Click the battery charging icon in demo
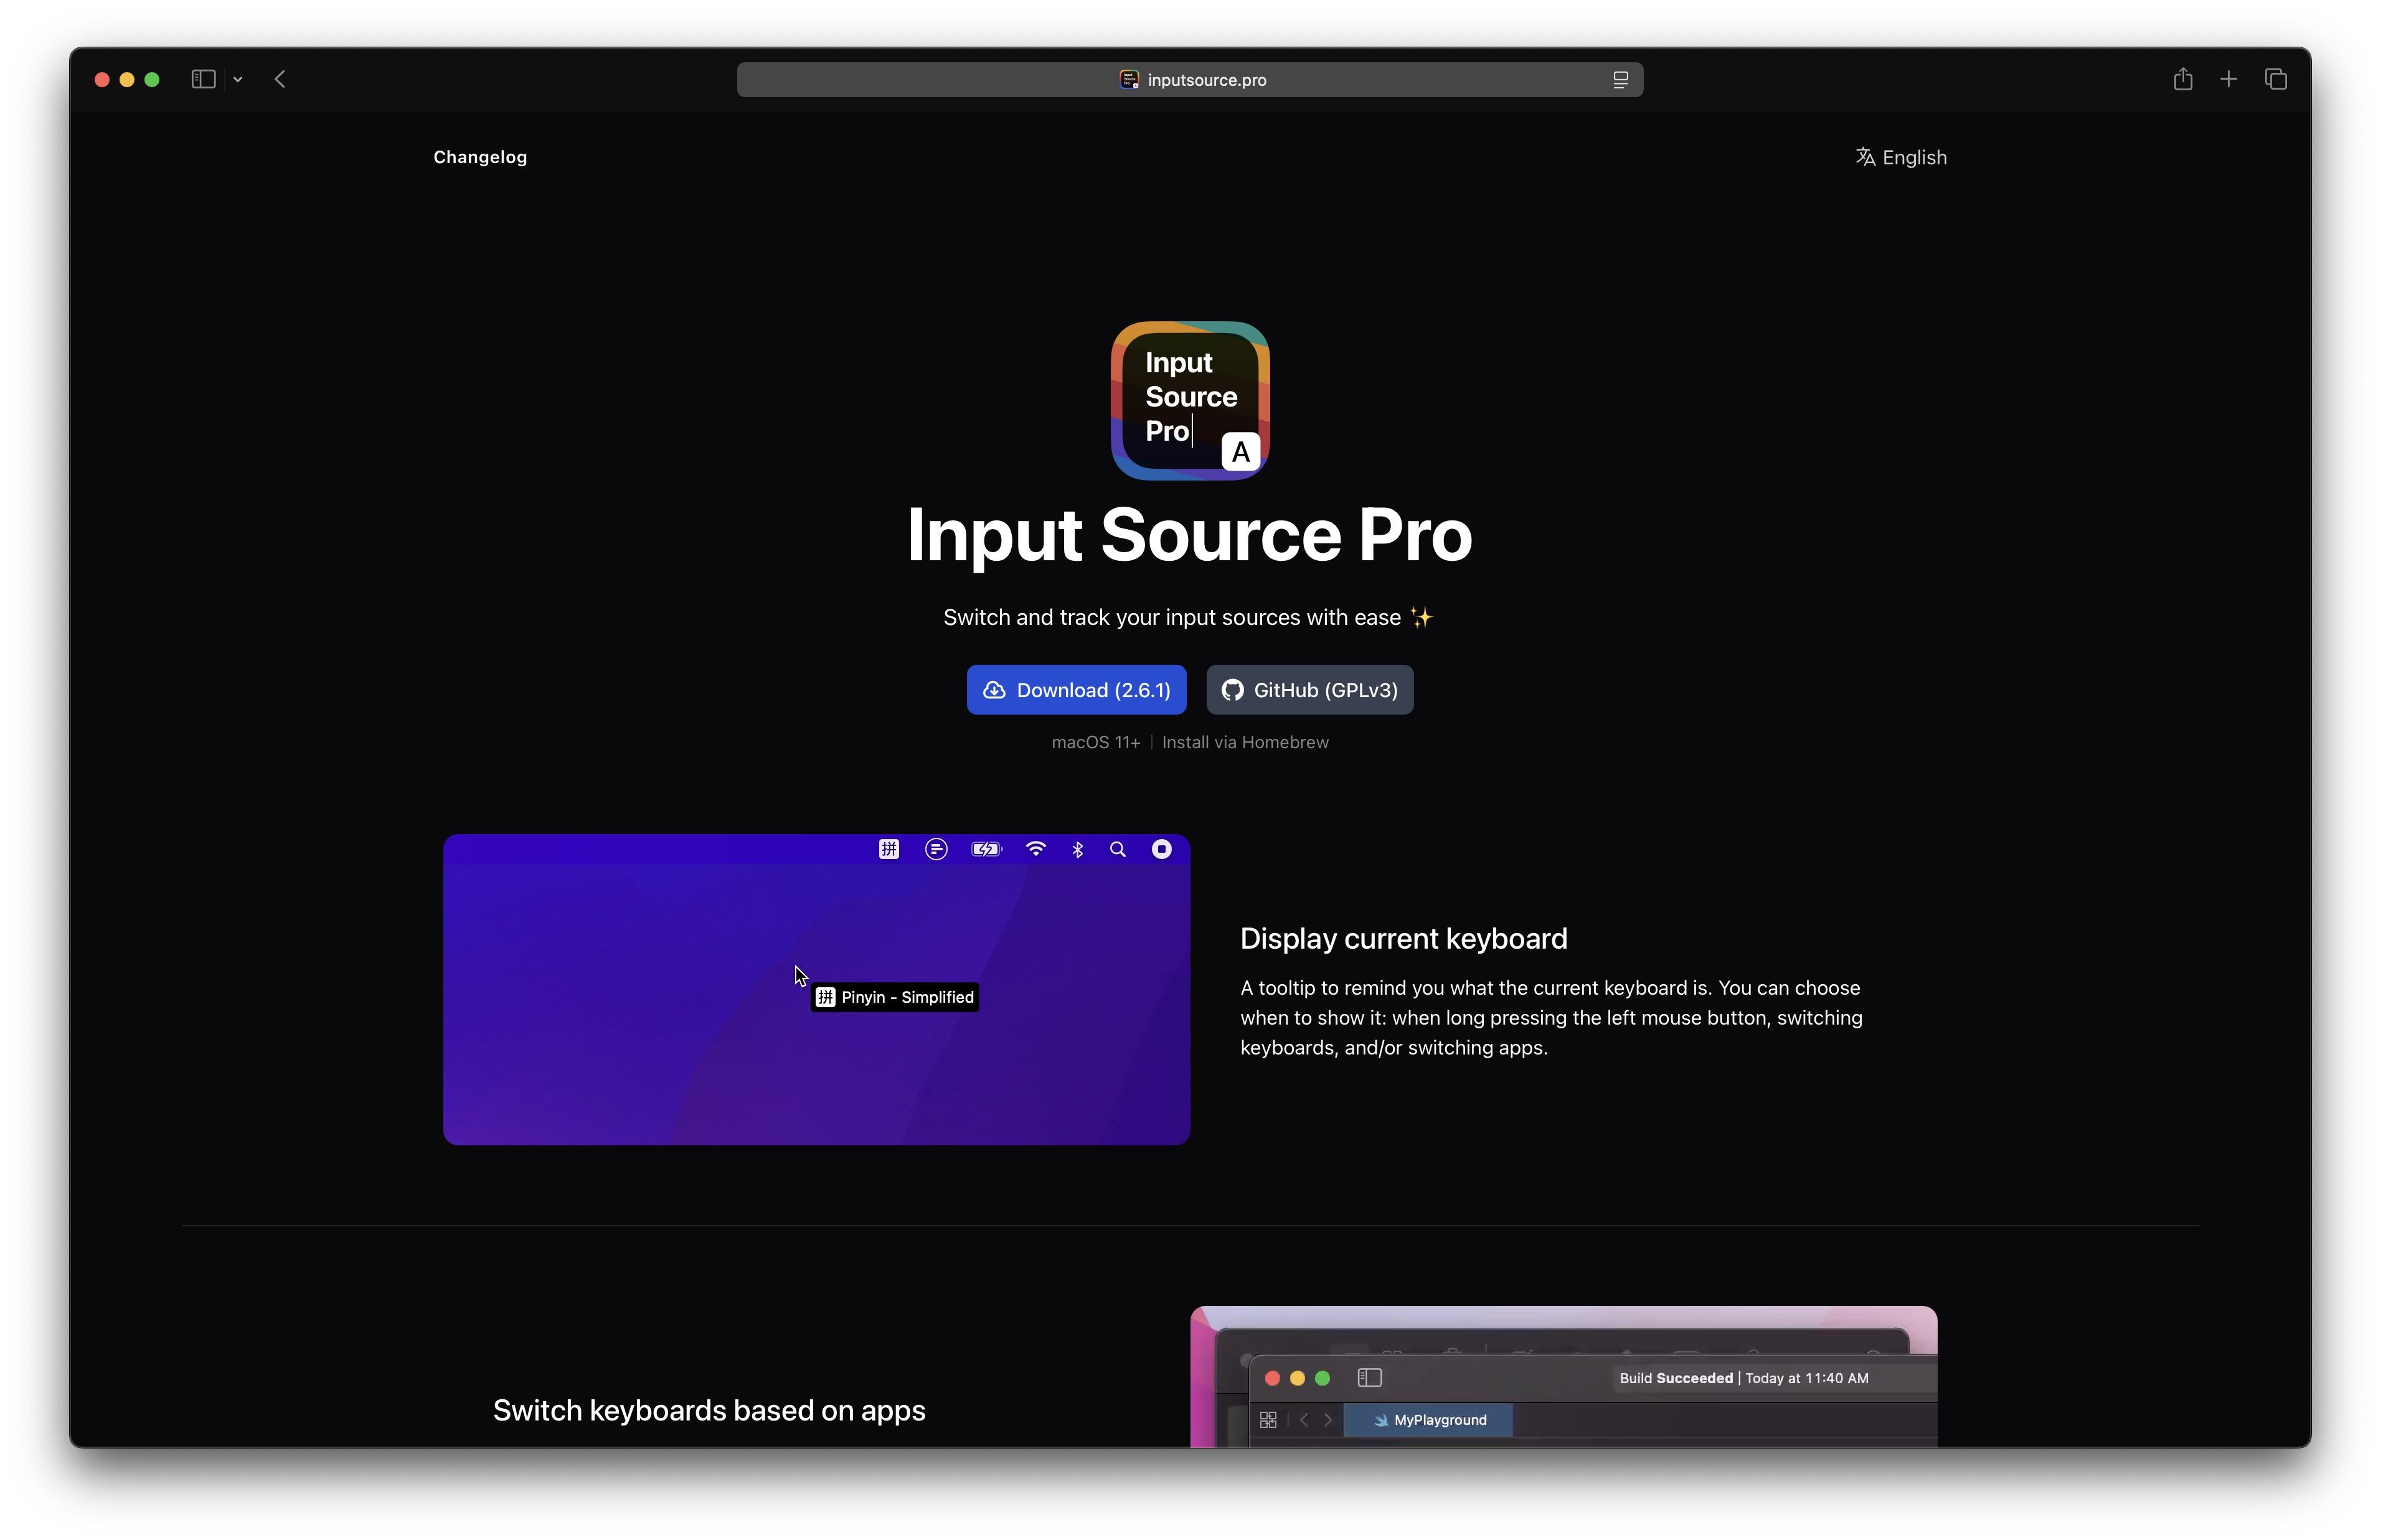The image size is (2381, 1540). pos(986,849)
